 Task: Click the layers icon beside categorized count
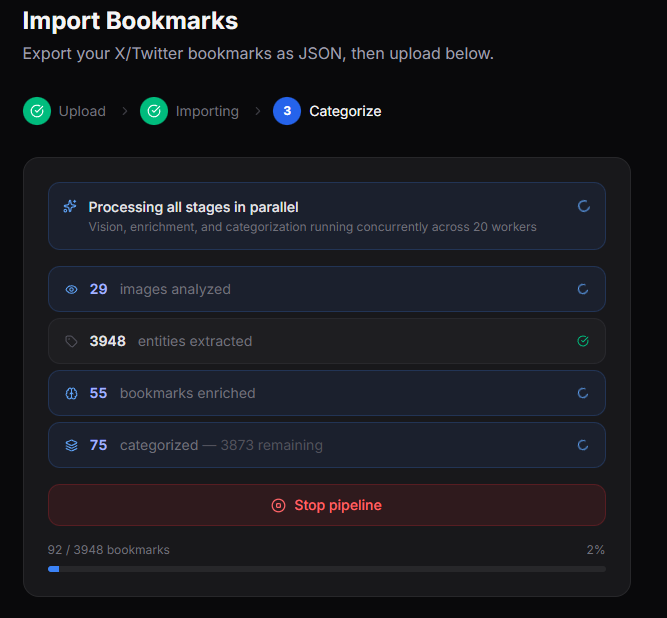point(71,445)
